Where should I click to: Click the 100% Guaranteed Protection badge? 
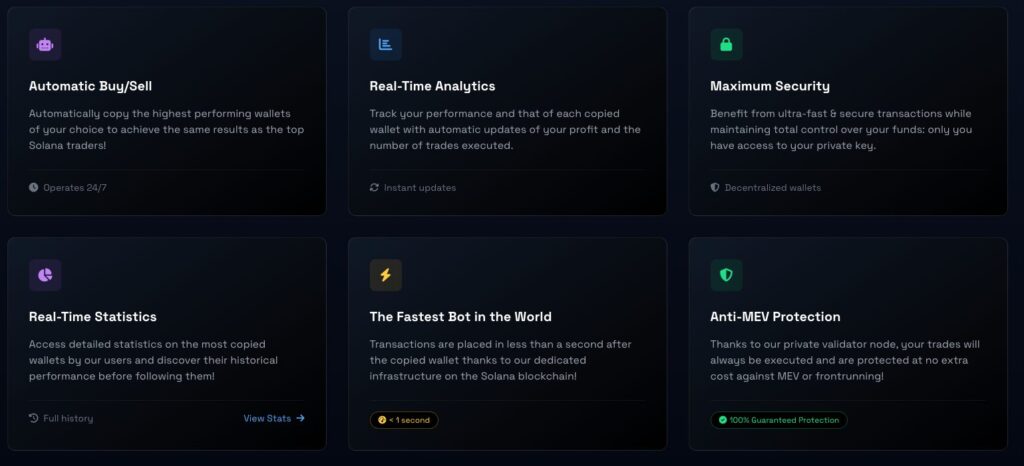click(x=778, y=420)
